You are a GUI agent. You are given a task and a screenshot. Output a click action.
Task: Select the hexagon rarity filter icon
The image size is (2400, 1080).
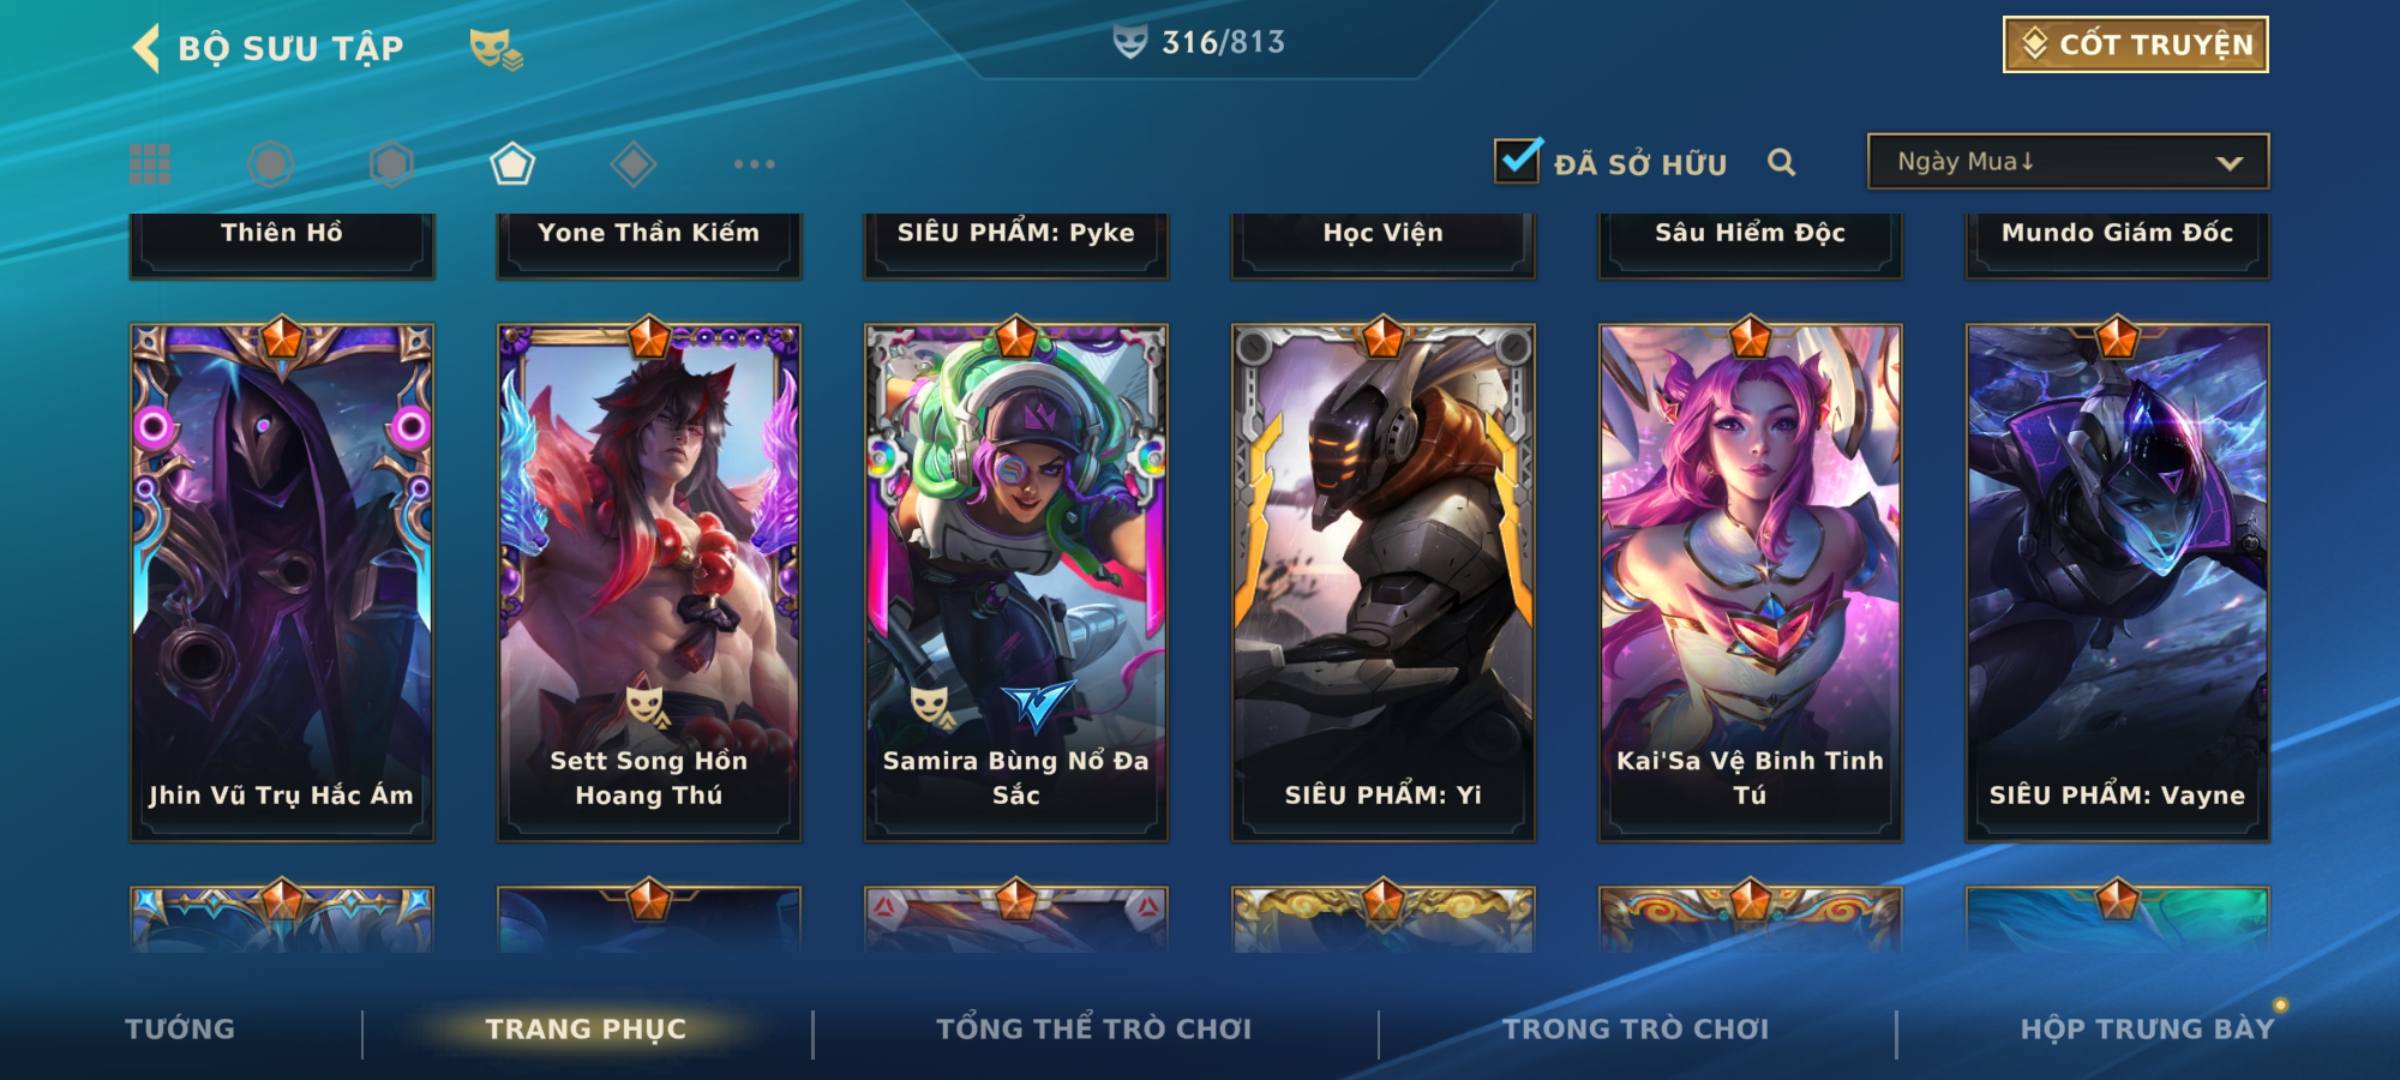391,164
